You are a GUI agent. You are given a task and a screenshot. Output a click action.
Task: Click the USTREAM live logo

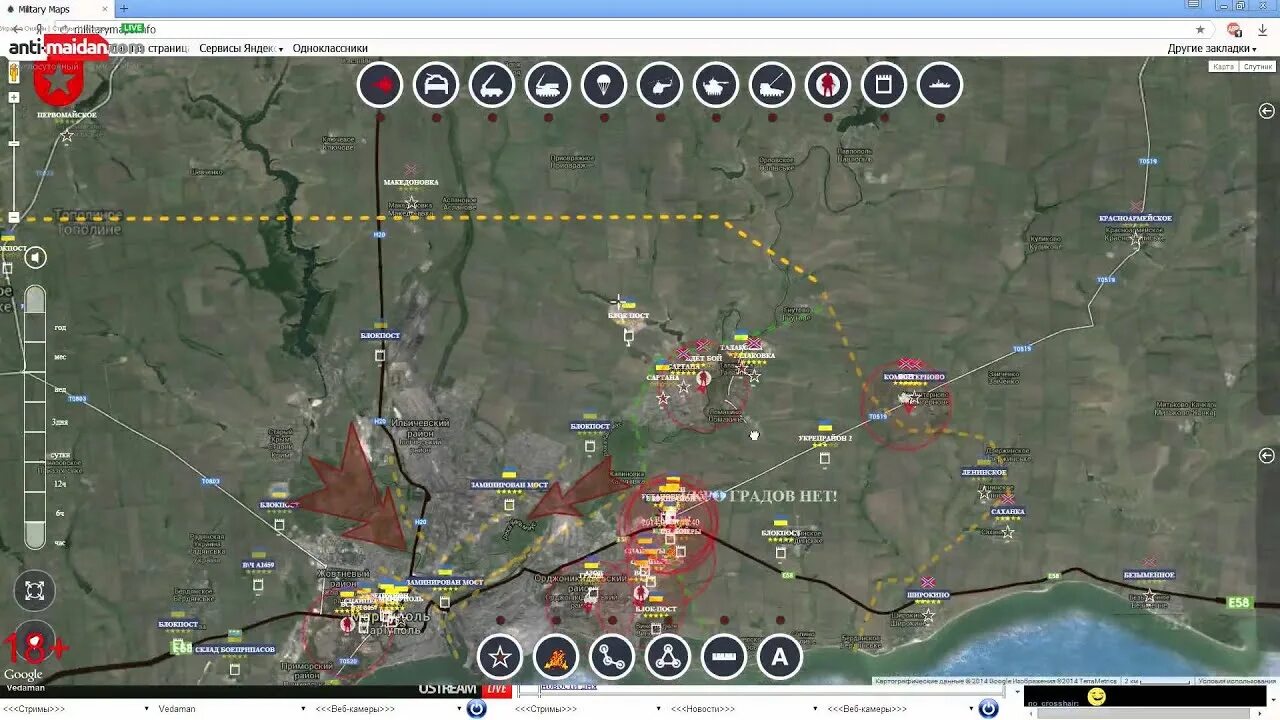pos(464,689)
